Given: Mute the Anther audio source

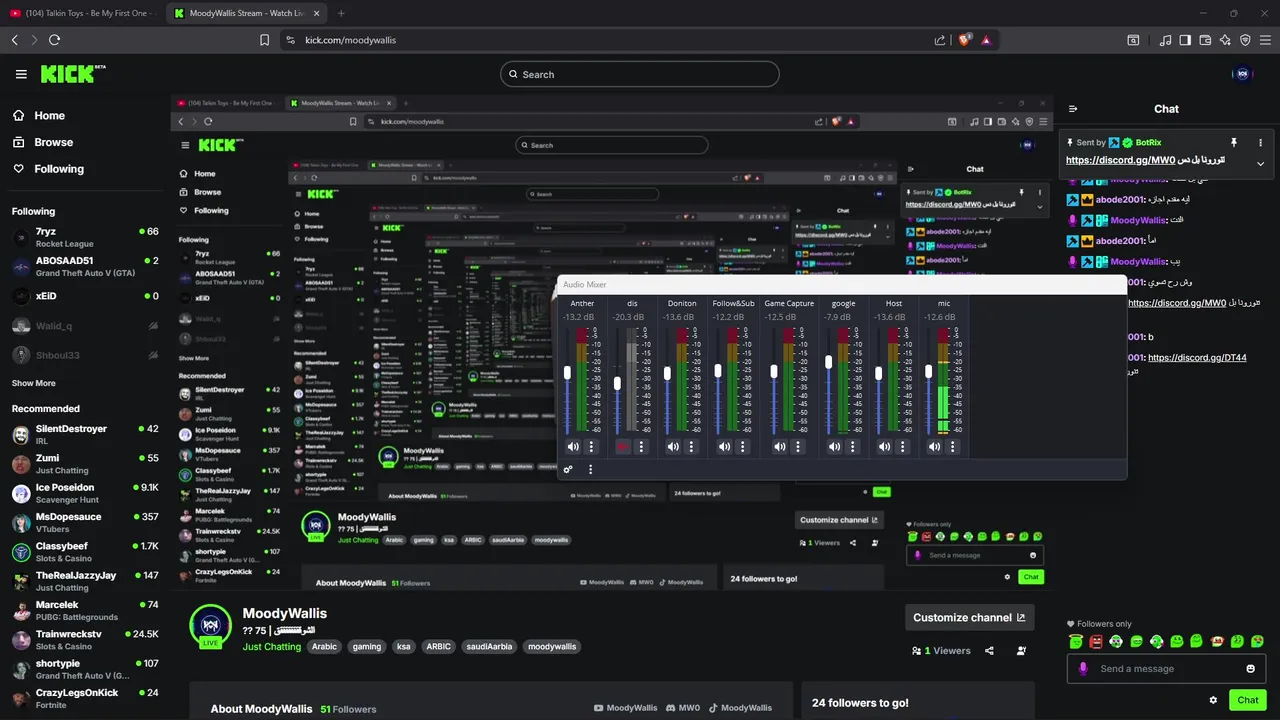Looking at the screenshot, I should tap(573, 447).
